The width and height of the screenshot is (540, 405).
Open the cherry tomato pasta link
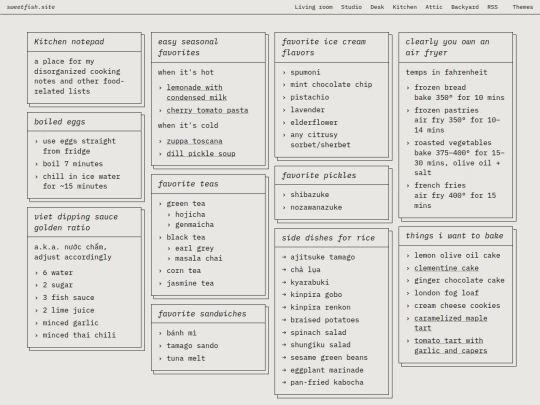click(x=207, y=110)
